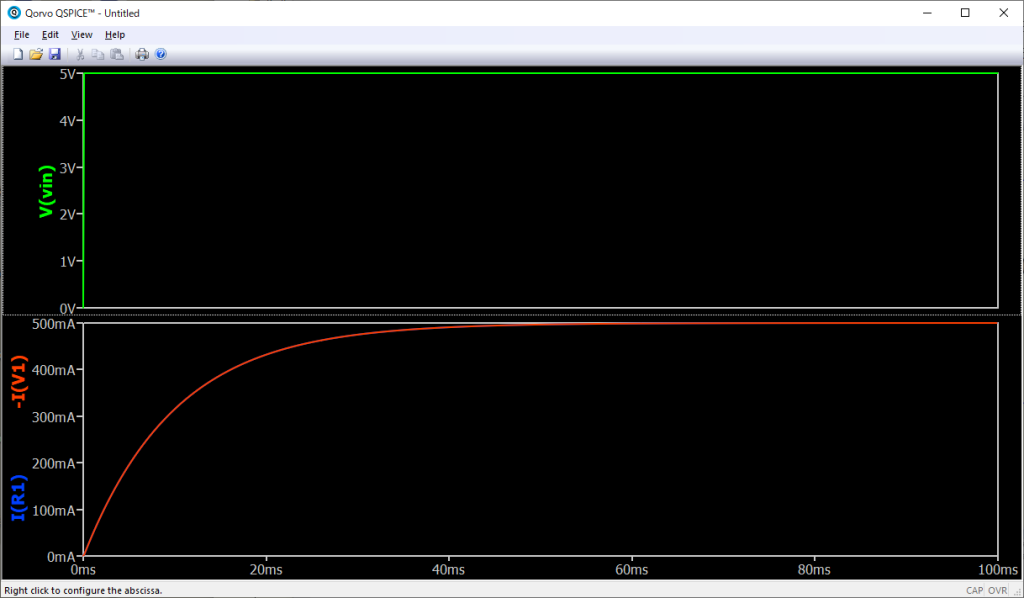Open the Help menu

click(115, 35)
